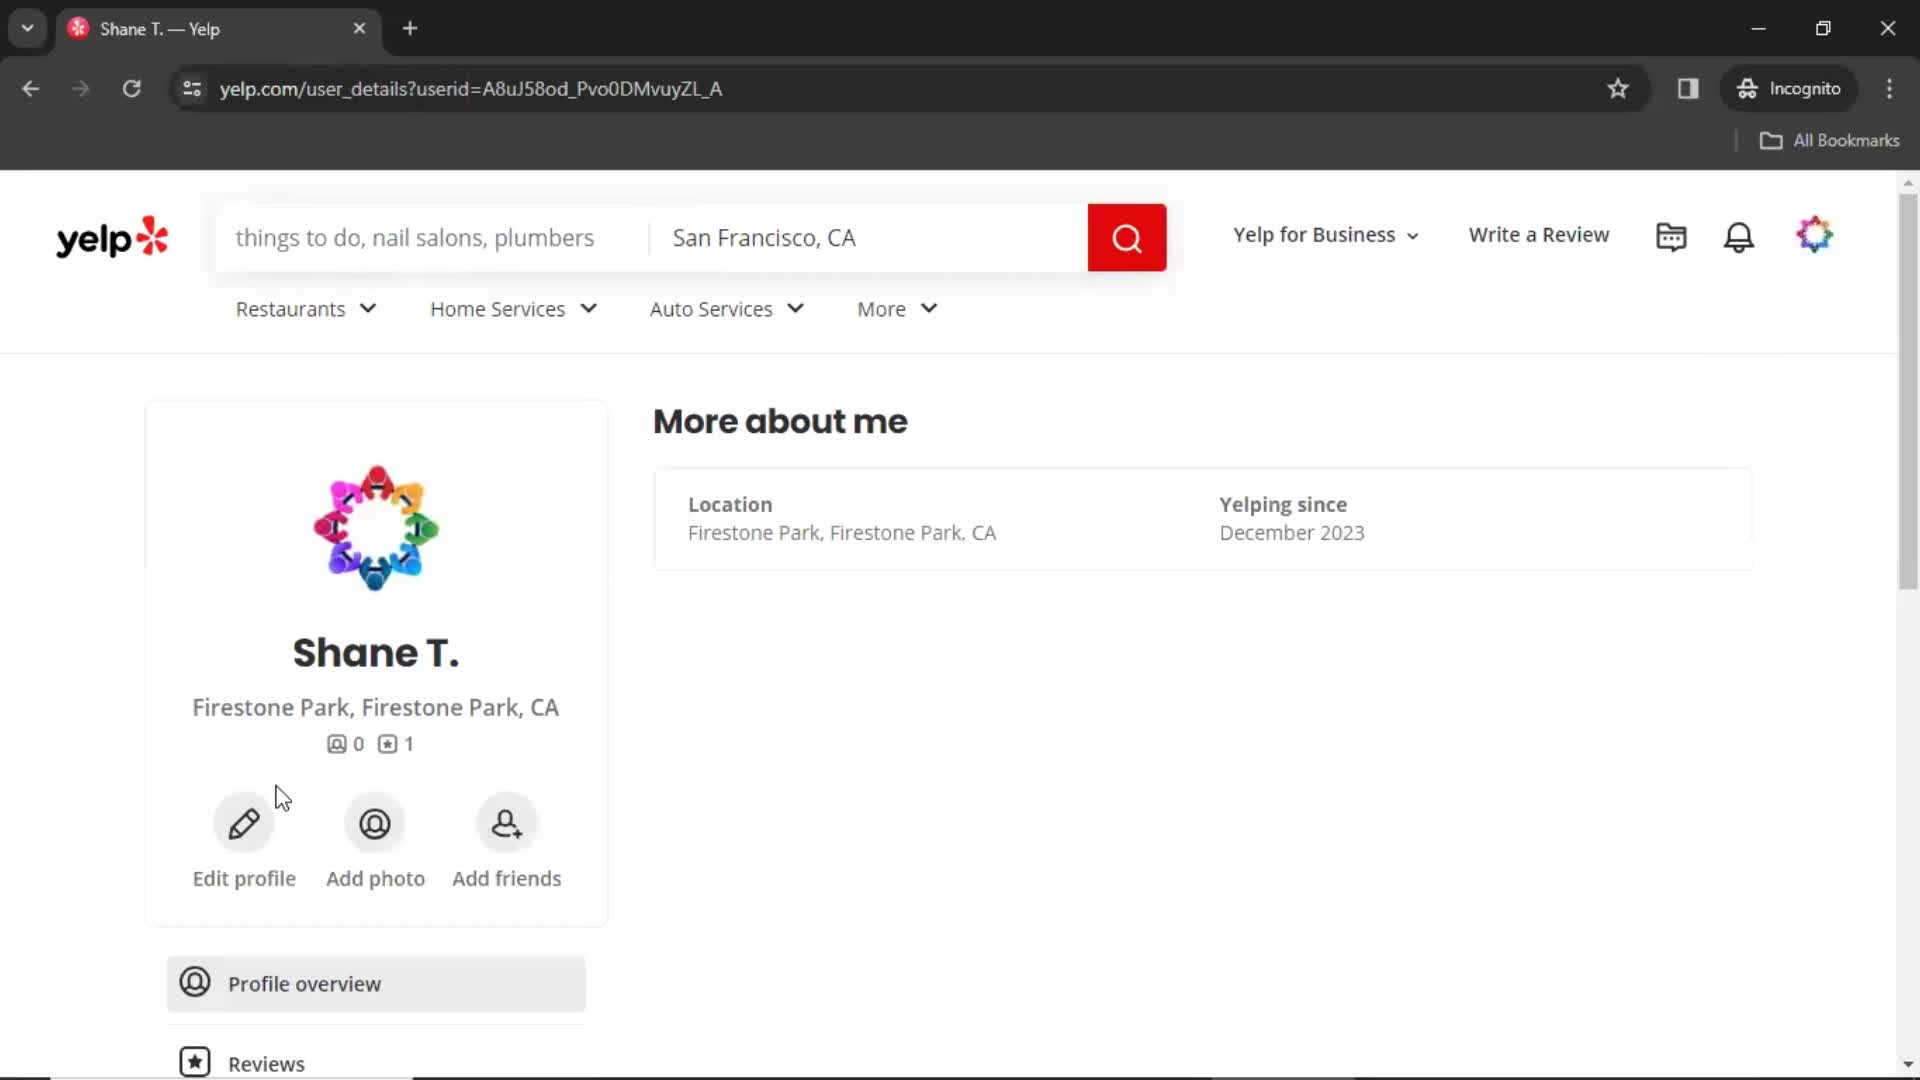Expand Yelp for Business dropdown
Image resolution: width=1920 pixels, height=1080 pixels.
pyautogui.click(x=1326, y=235)
